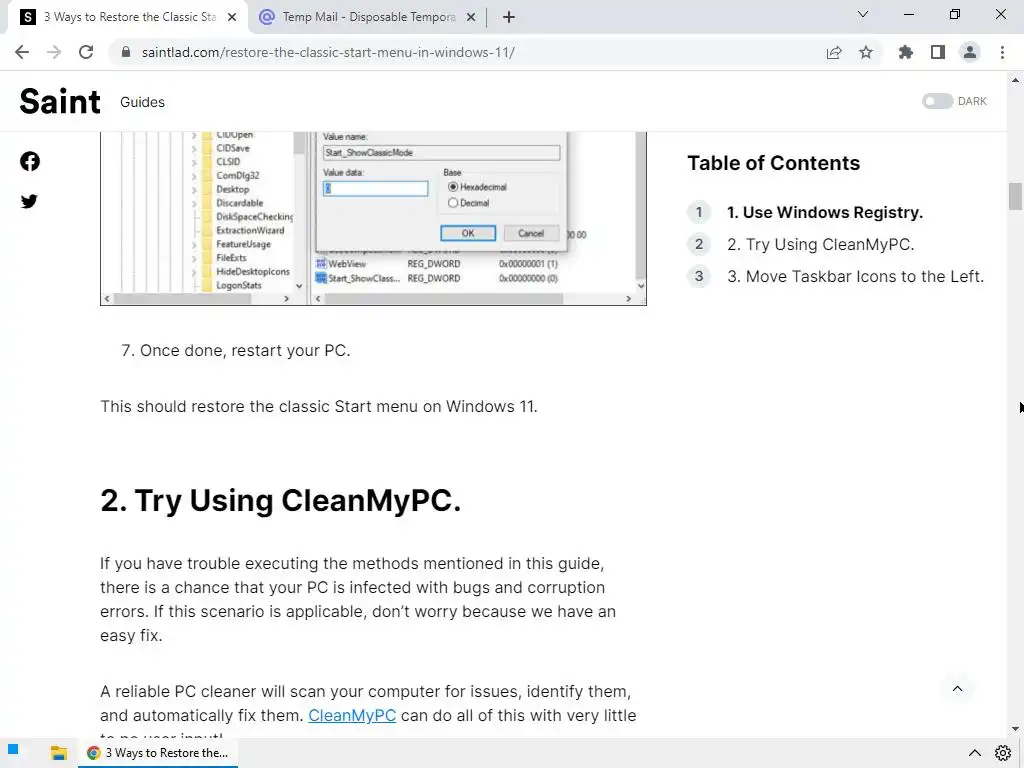Click the Chrome taskbar window button
The image size is (1024, 768).
pos(158,753)
